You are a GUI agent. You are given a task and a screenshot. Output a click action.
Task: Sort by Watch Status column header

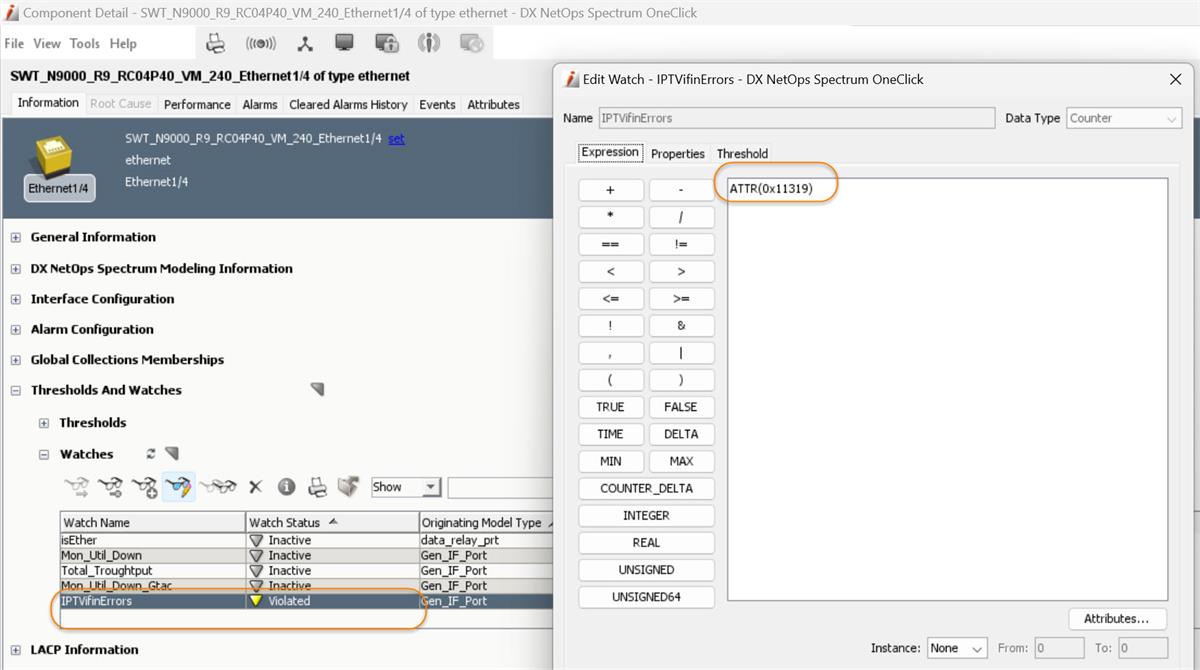point(333,522)
